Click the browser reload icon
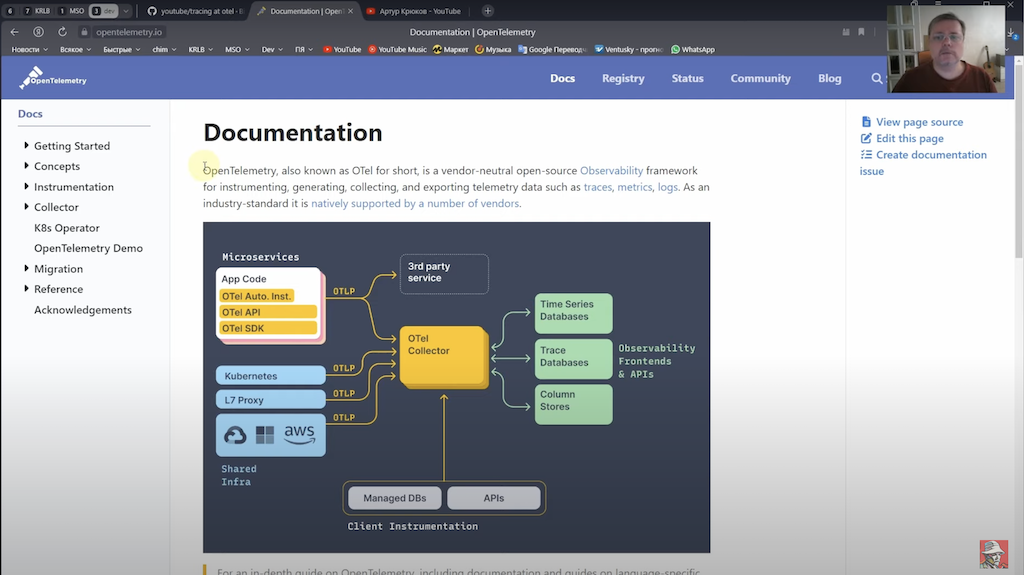Screen dimensions: 1024x575 [x=62, y=31]
